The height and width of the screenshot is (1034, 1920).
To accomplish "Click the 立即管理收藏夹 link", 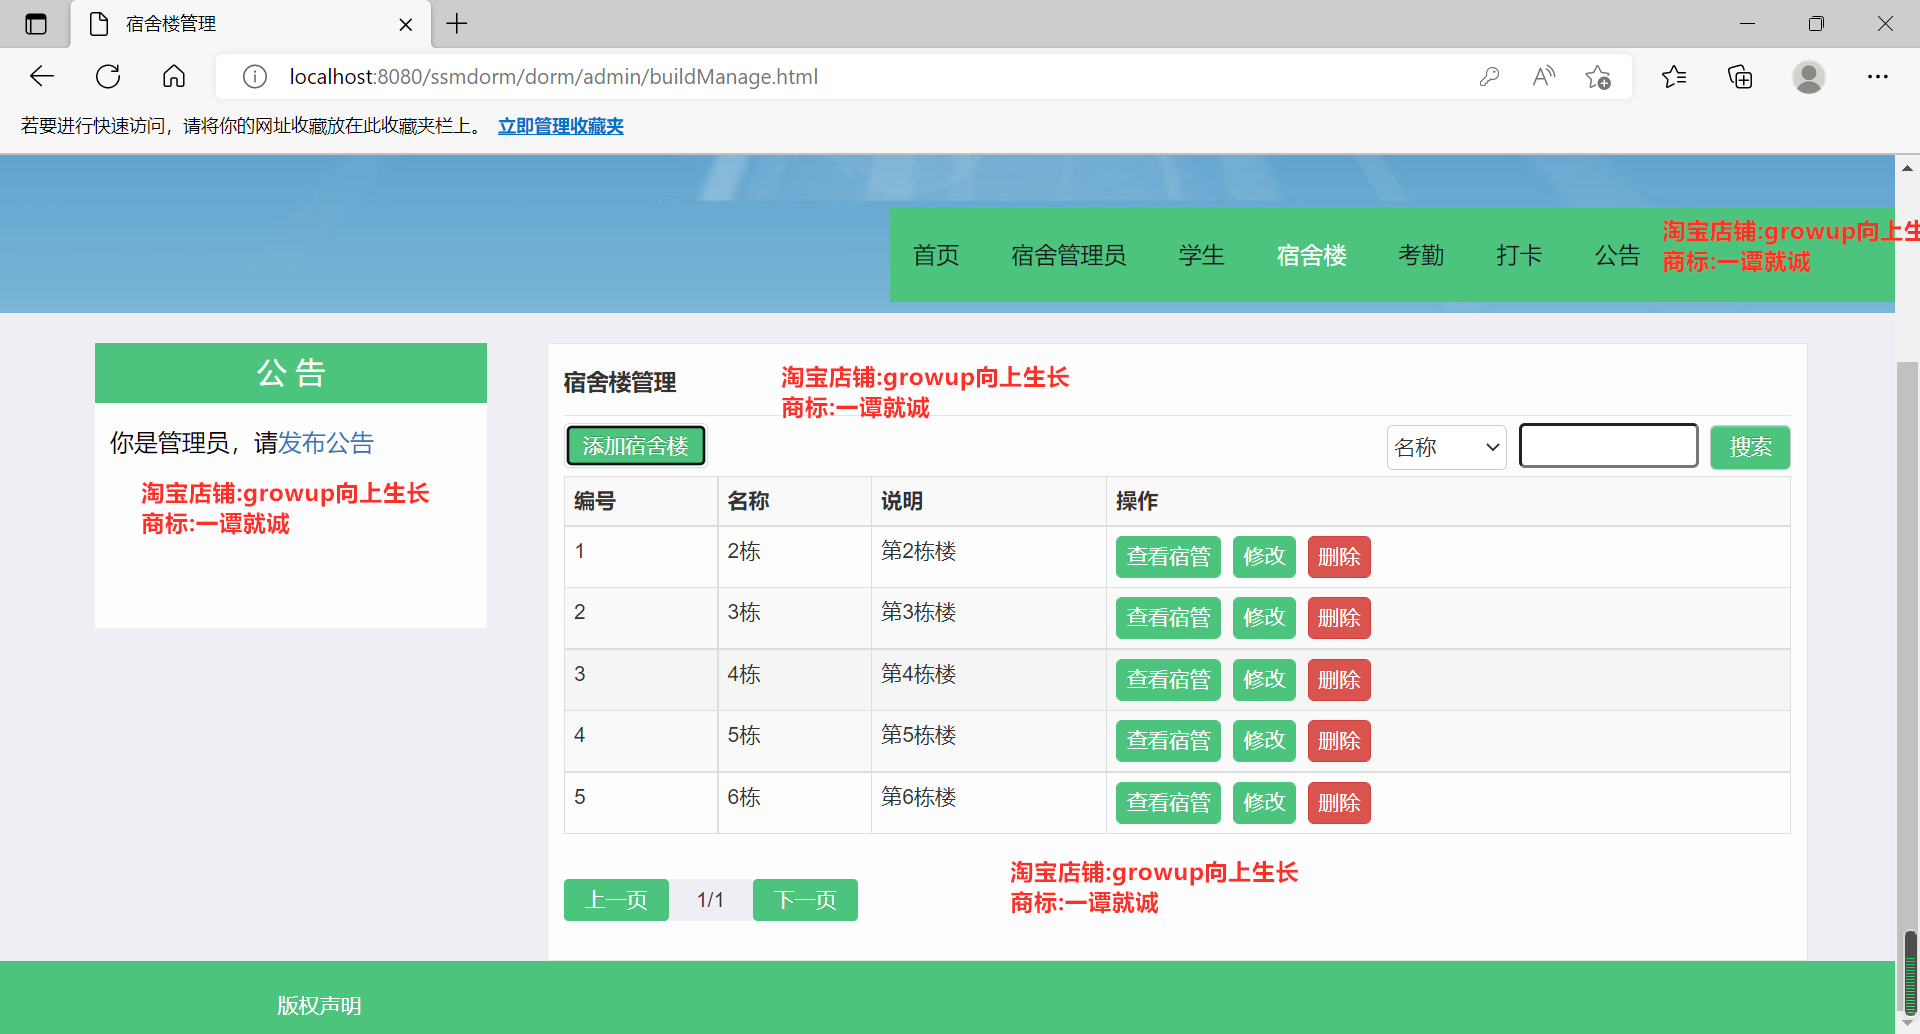I will 560,126.
